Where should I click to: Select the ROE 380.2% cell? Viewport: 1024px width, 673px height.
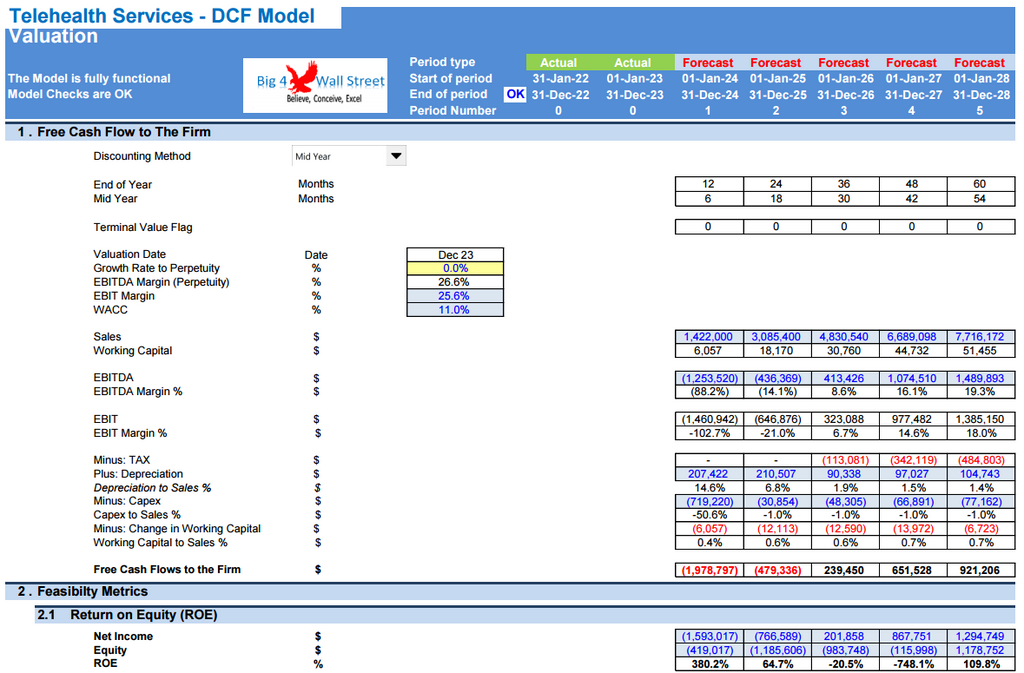709,664
